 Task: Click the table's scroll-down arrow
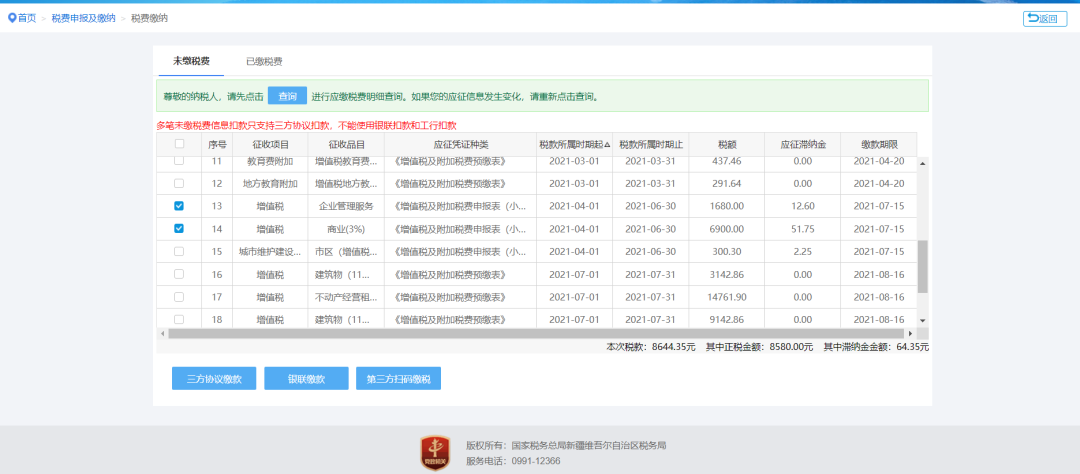click(x=923, y=320)
